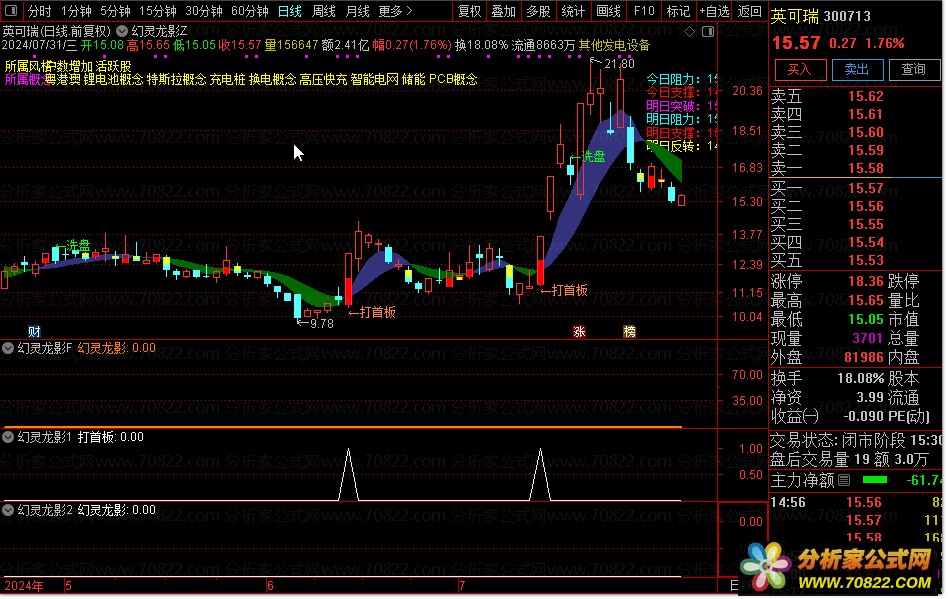Switch to the 5分钟 chart period

point(115,11)
